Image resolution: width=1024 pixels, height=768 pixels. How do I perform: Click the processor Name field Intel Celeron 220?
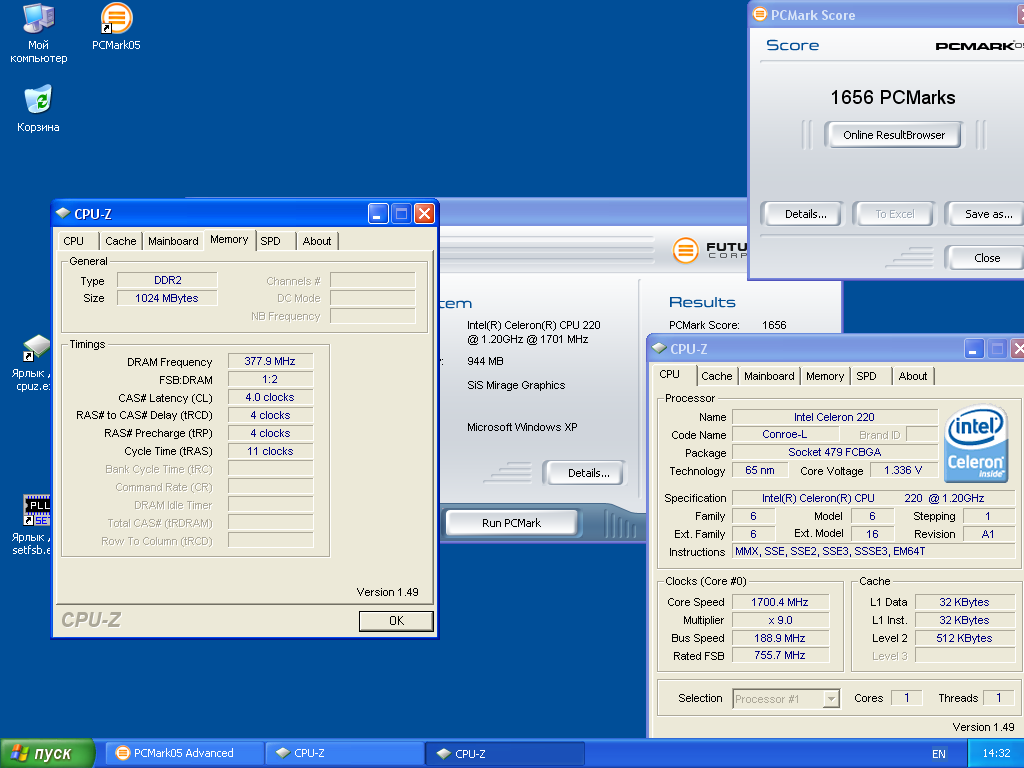(835, 417)
